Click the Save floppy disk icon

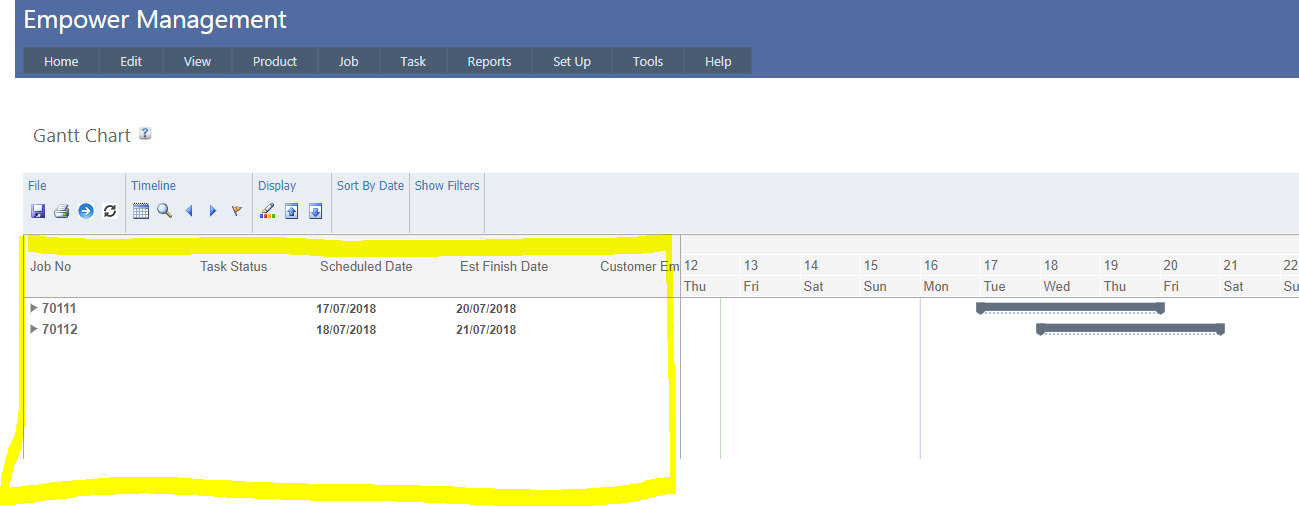(38, 211)
